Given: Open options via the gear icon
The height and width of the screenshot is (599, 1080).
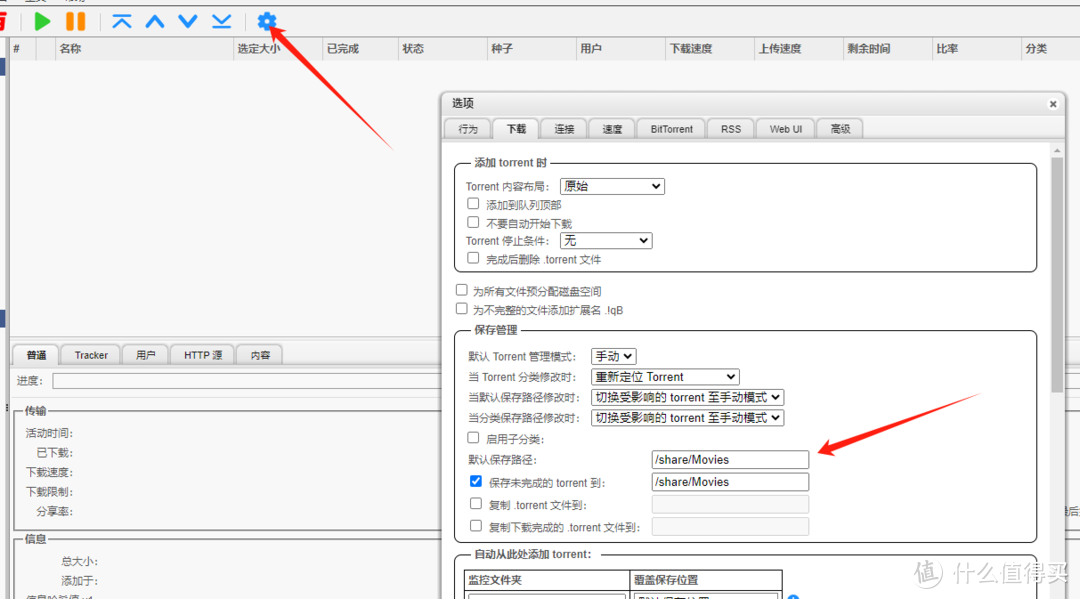Looking at the screenshot, I should coord(267,21).
